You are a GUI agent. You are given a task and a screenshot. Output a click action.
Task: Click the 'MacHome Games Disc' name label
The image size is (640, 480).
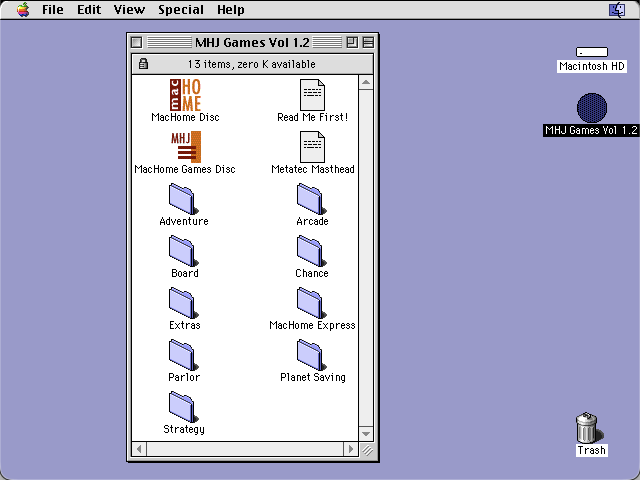tap(185, 169)
